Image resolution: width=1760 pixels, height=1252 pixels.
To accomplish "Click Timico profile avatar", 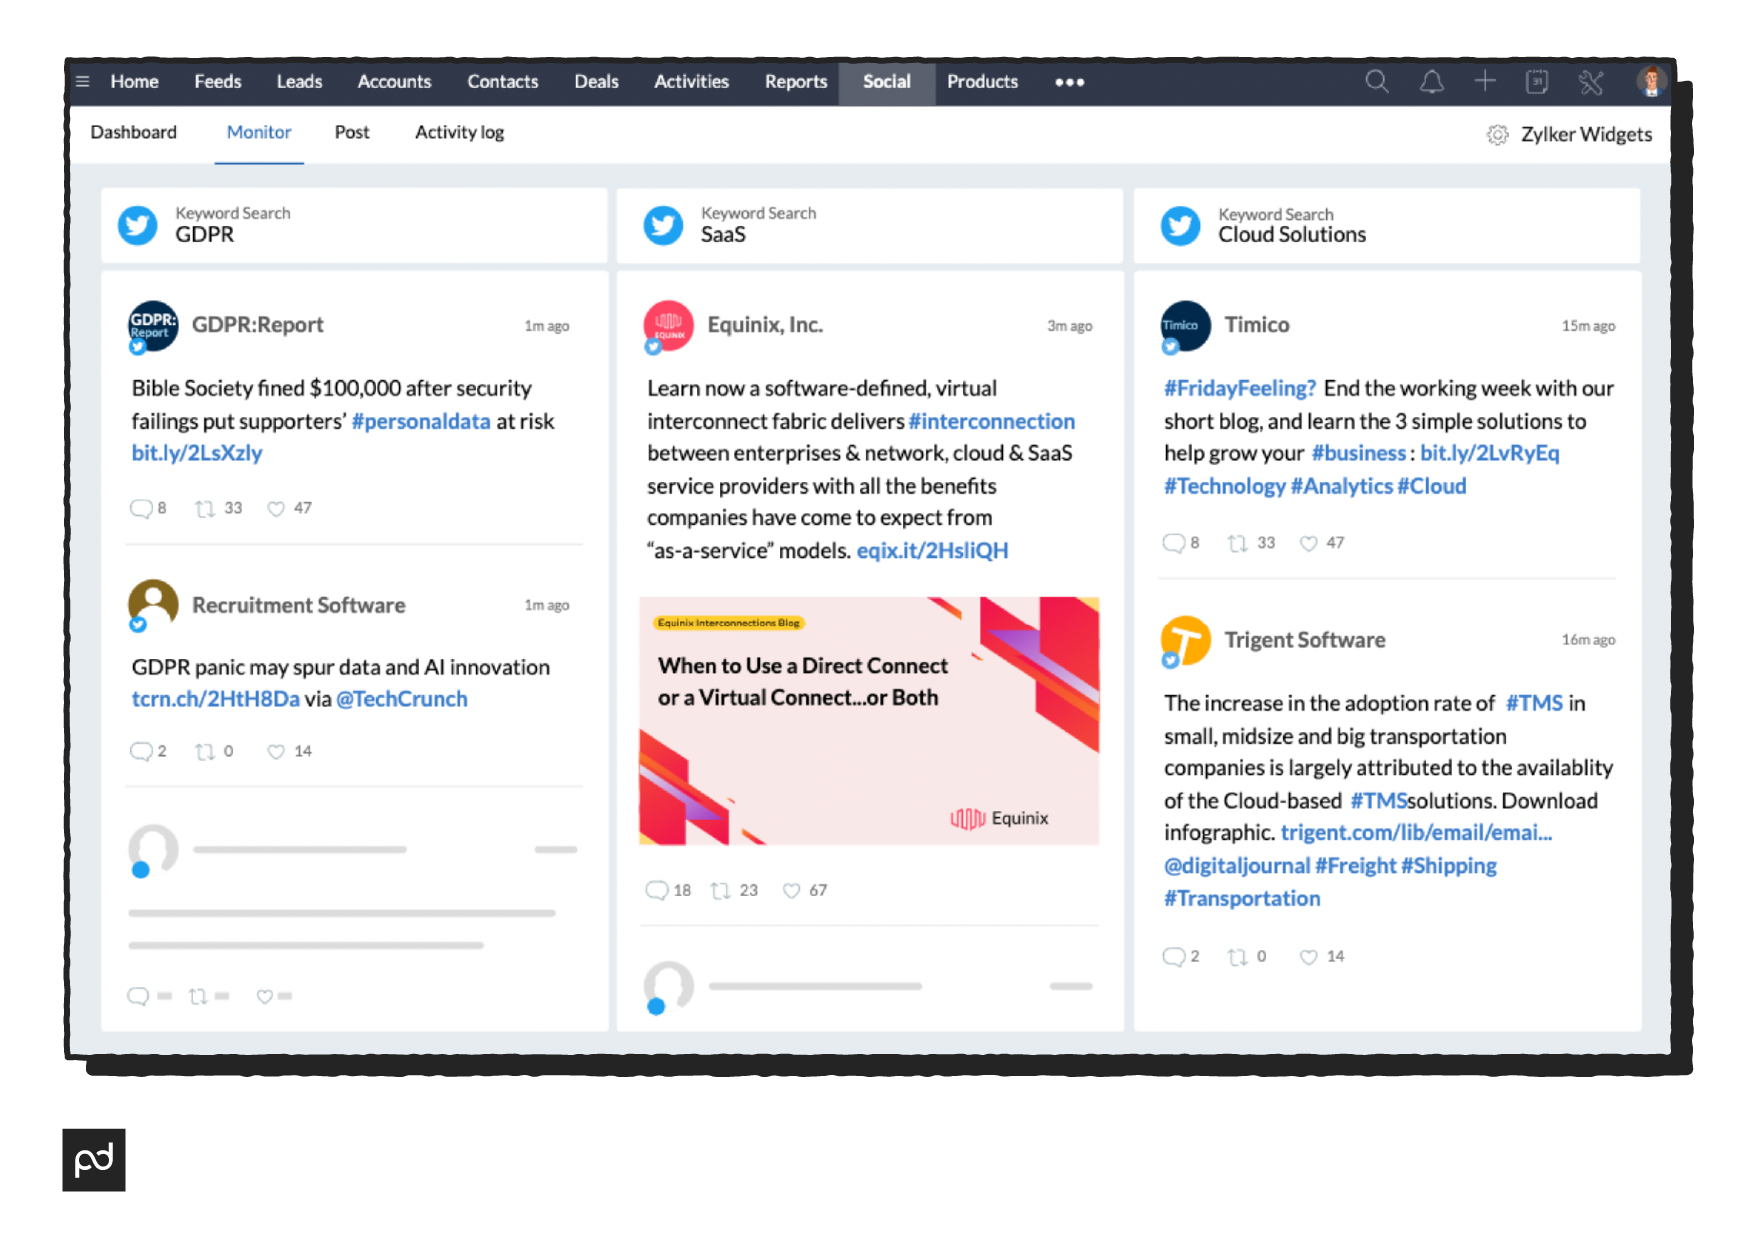I will pos(1185,326).
